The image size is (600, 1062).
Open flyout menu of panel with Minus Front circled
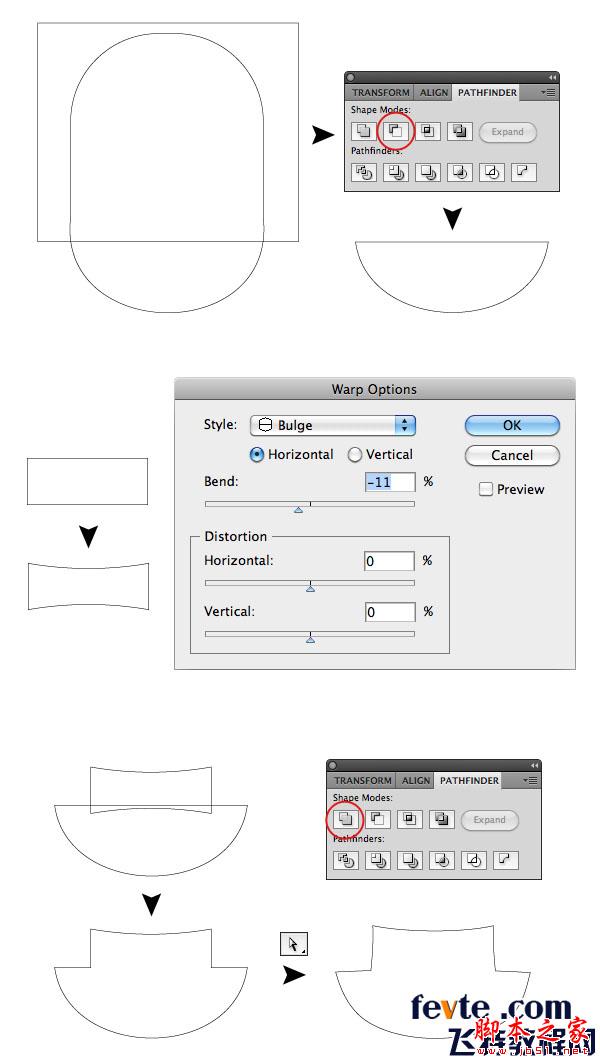point(550,92)
